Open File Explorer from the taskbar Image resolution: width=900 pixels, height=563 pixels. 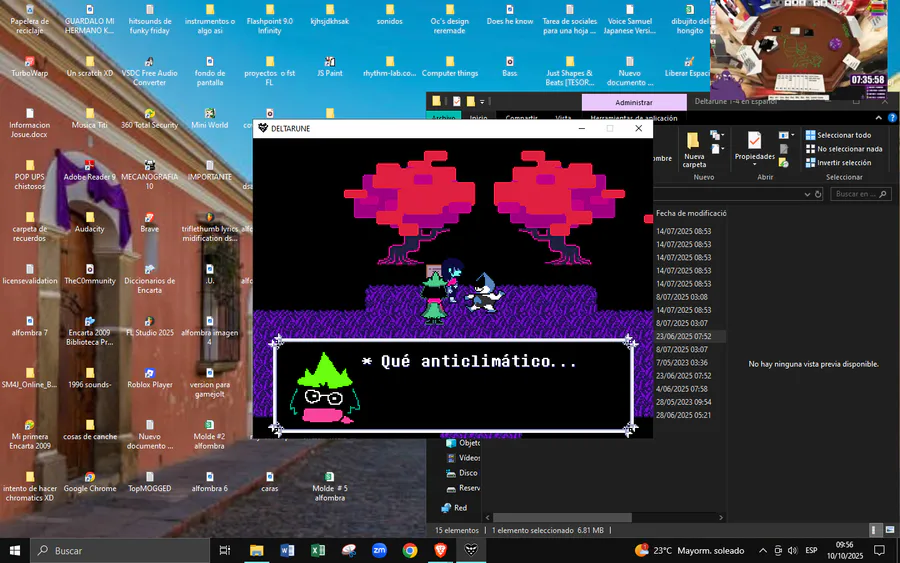pos(256,550)
